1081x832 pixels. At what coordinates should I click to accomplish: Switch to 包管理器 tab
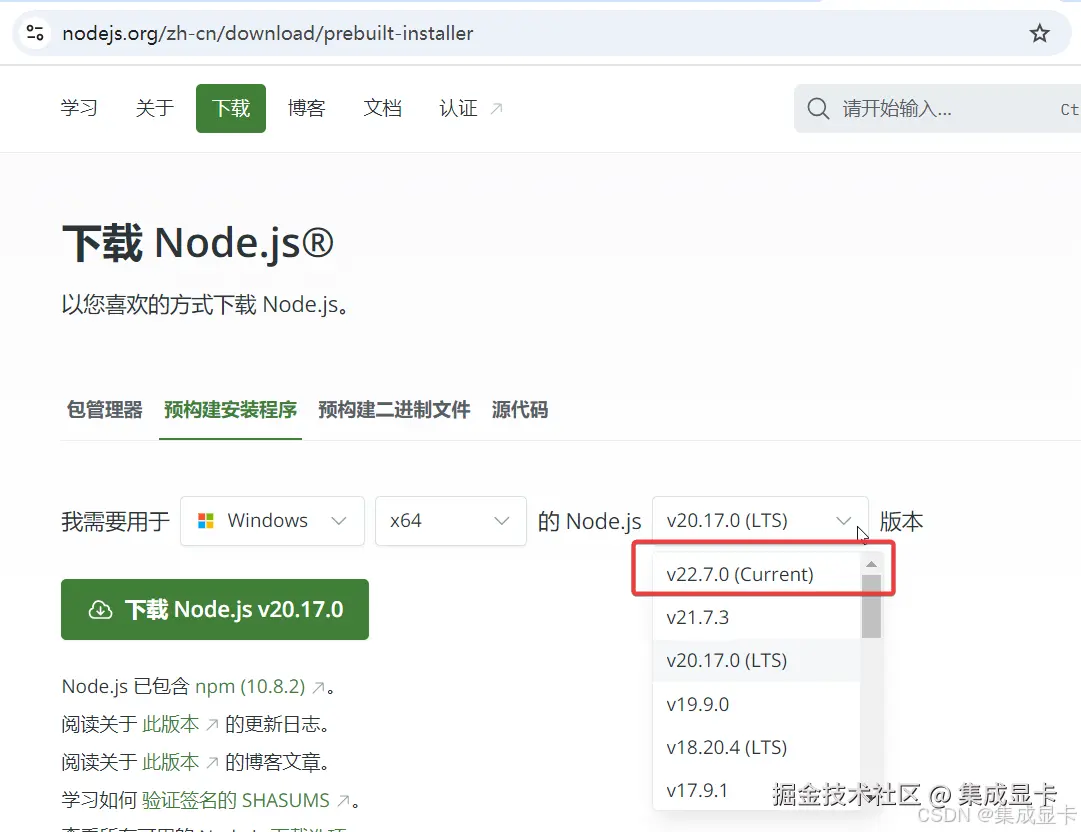pos(104,410)
